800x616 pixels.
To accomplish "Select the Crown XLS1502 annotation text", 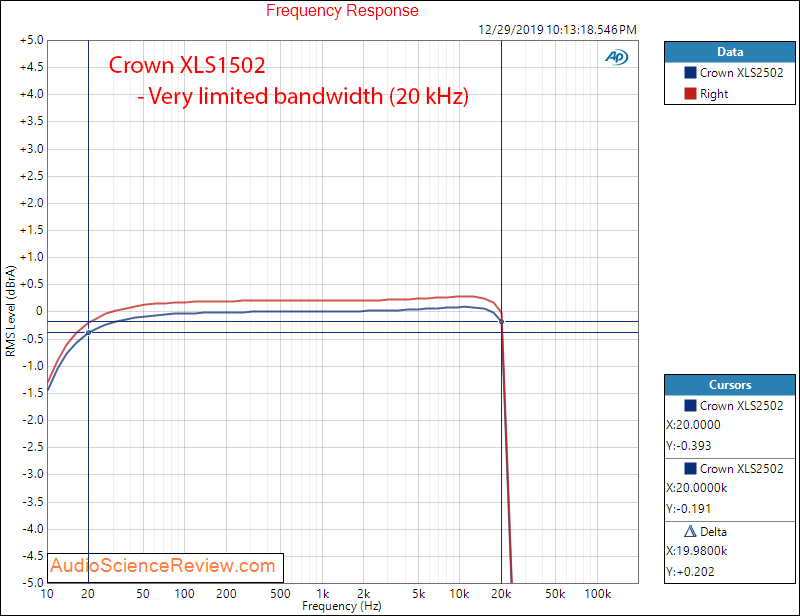I will [187, 67].
